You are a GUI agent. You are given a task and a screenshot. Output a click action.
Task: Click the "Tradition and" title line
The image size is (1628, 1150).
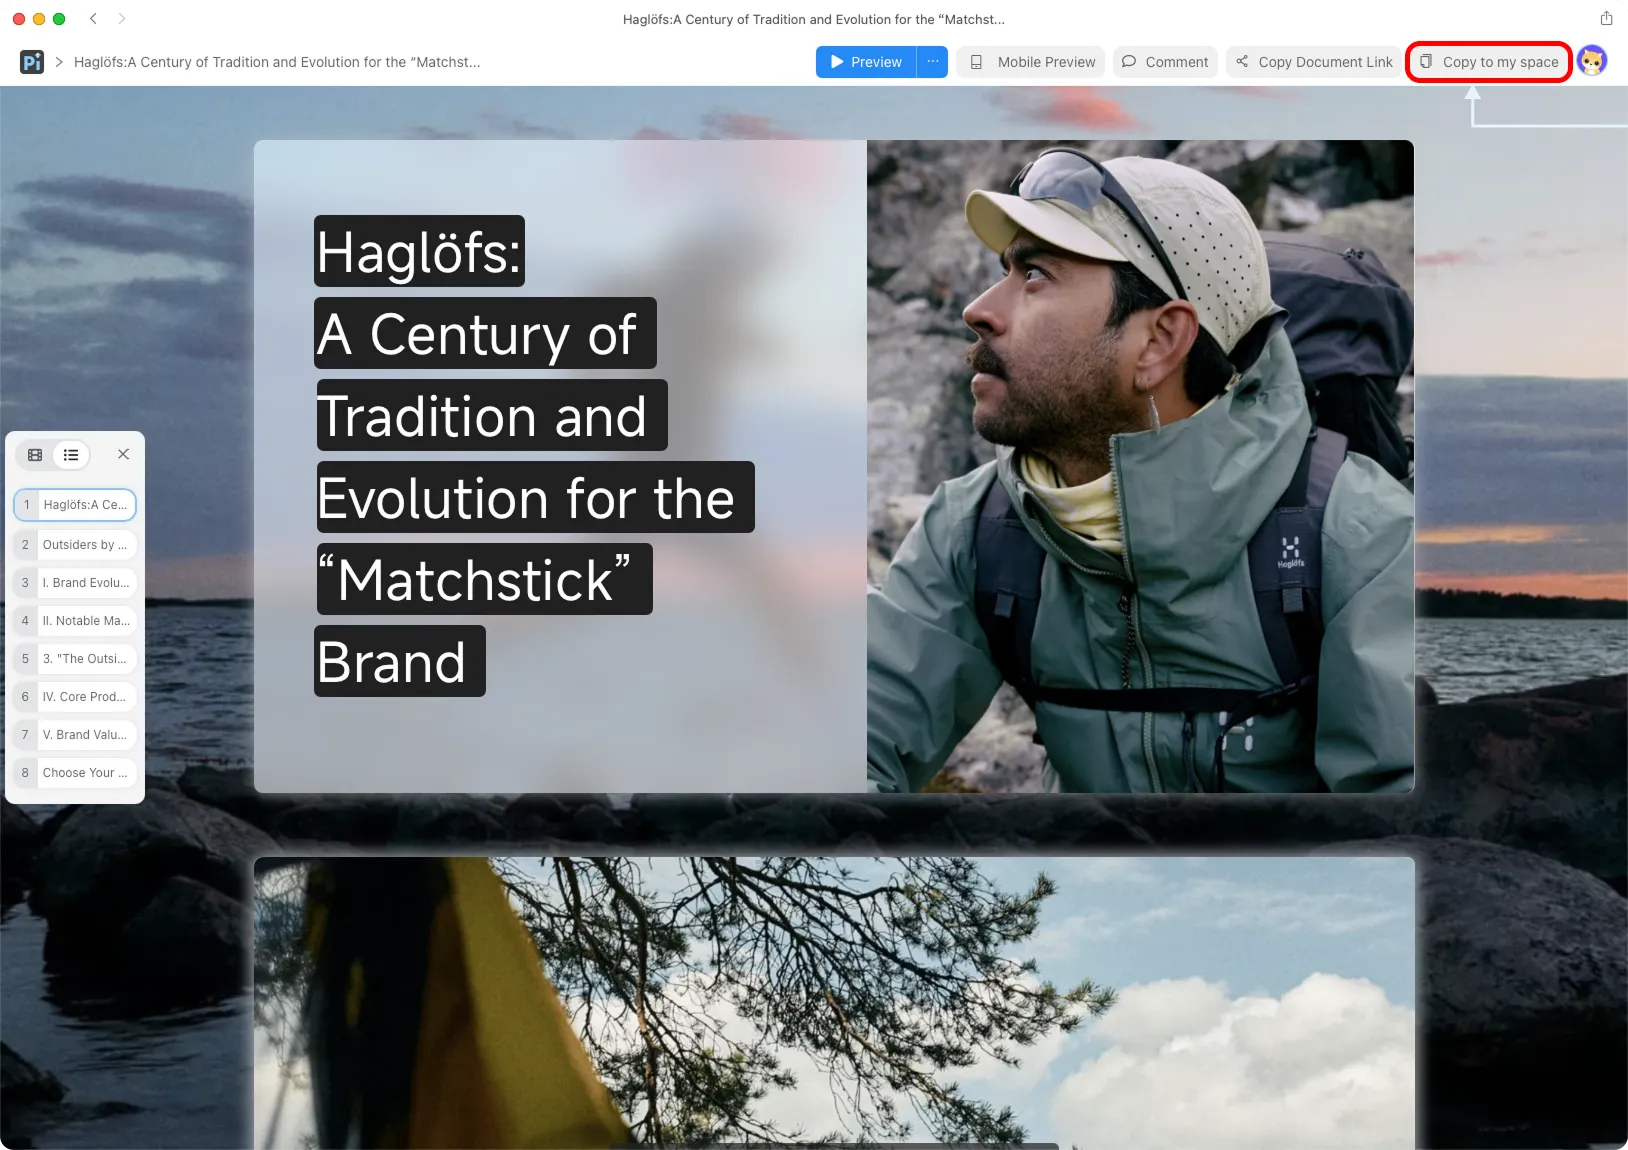(491, 415)
